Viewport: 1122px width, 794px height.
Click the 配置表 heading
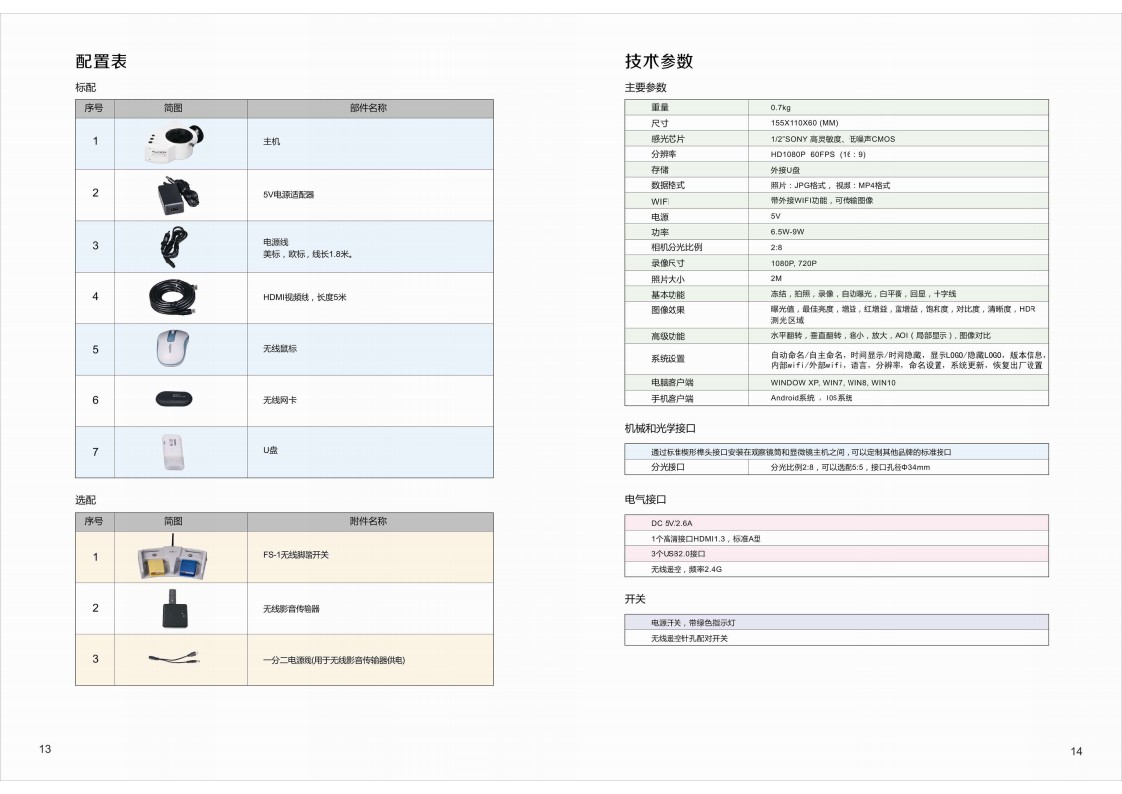(x=101, y=62)
